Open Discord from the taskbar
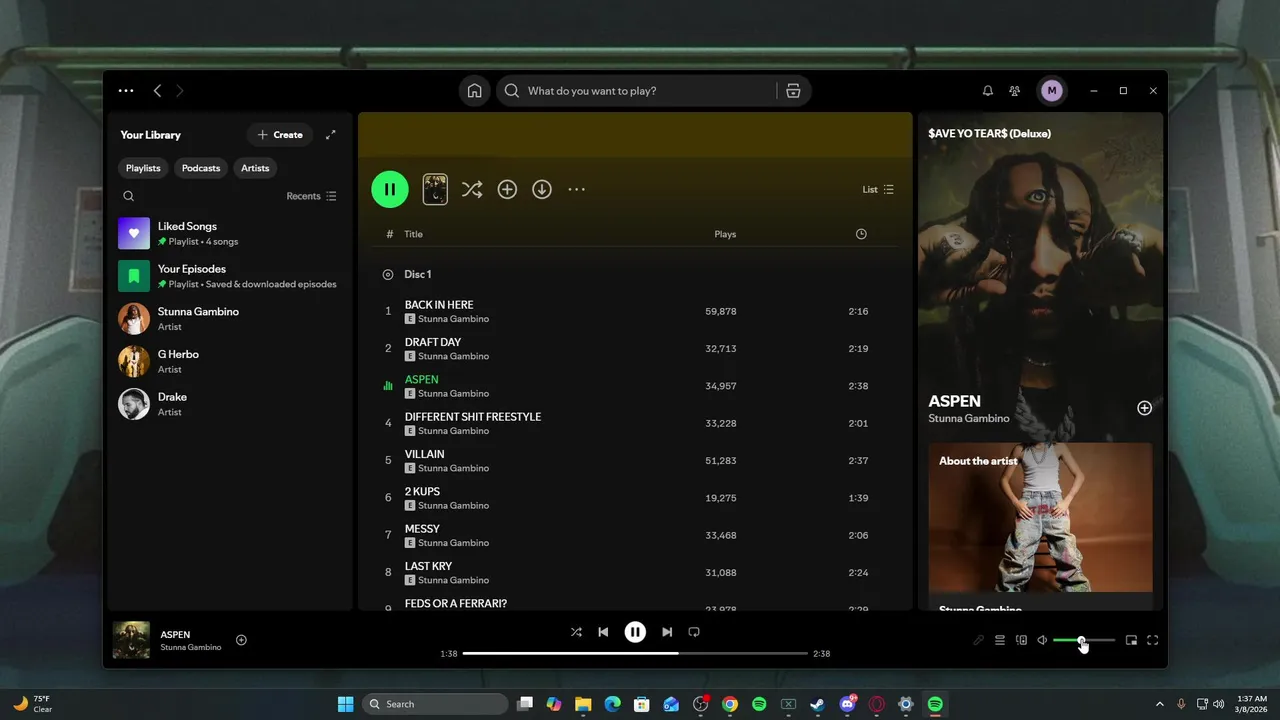Viewport: 1280px width, 720px height. (847, 704)
